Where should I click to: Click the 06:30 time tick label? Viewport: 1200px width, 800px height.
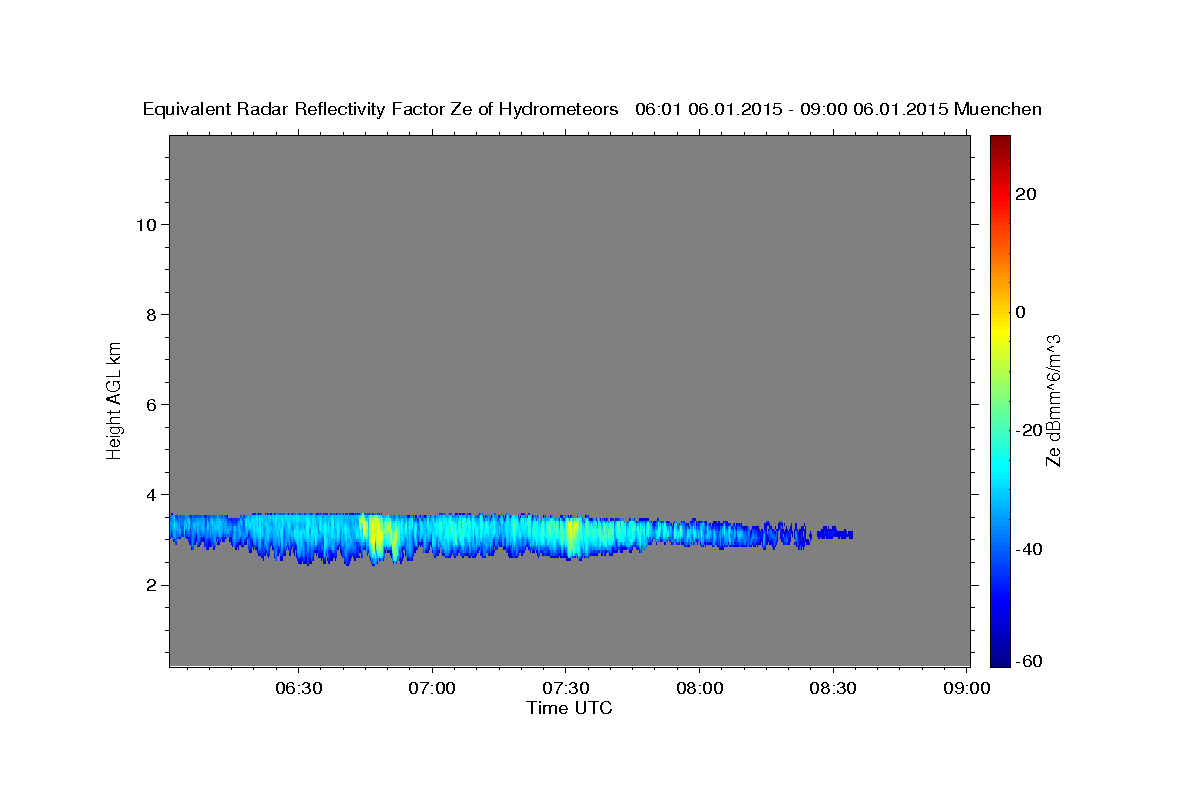[x=299, y=688]
